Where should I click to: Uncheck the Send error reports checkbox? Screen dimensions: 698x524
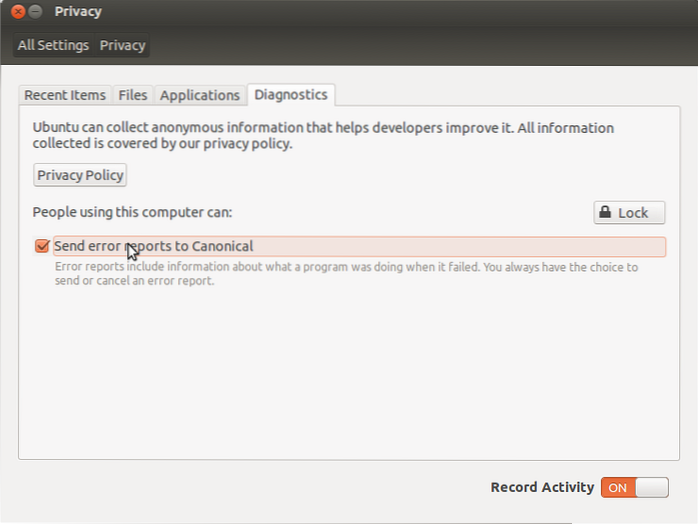pyautogui.click(x=42, y=246)
